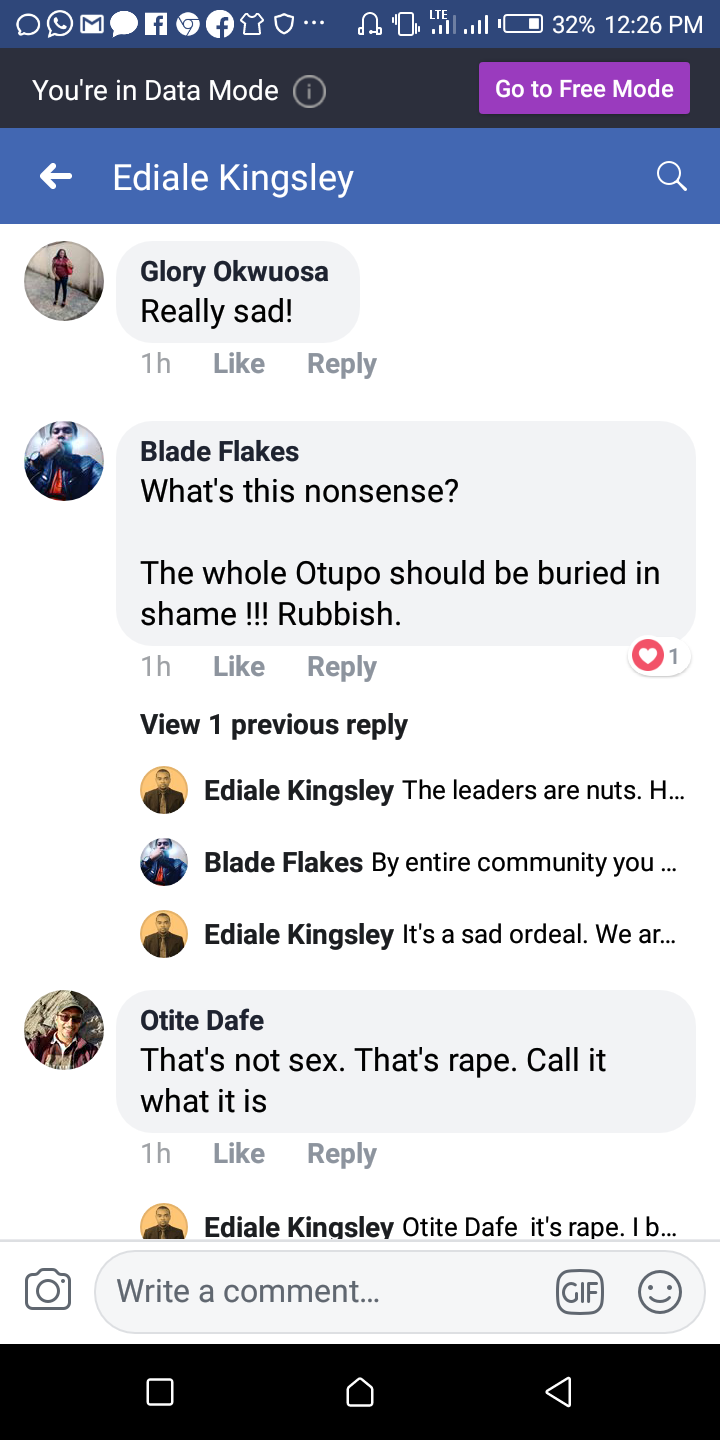Open Otite Dafe's profile picture
Screen dimensions: 720x1440
[64, 1030]
